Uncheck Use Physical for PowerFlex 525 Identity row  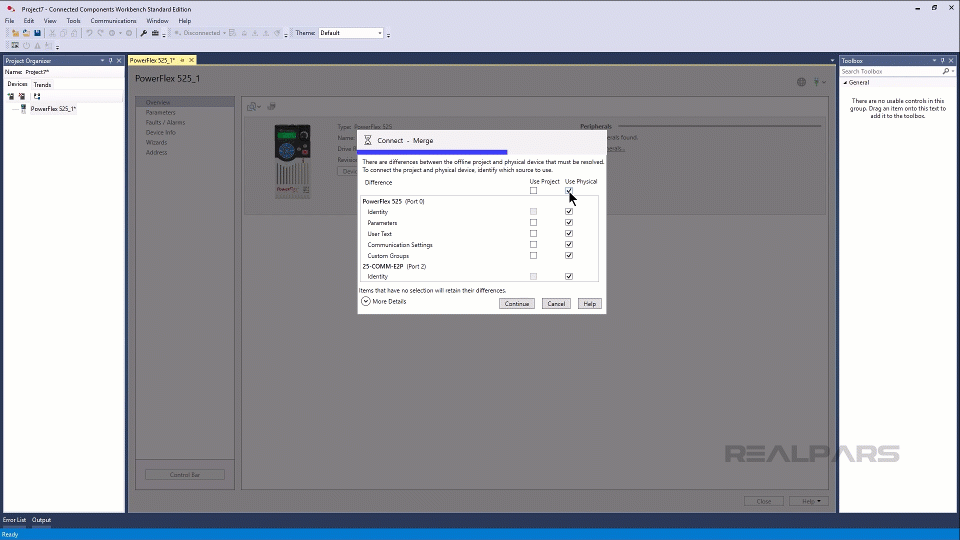click(x=569, y=212)
